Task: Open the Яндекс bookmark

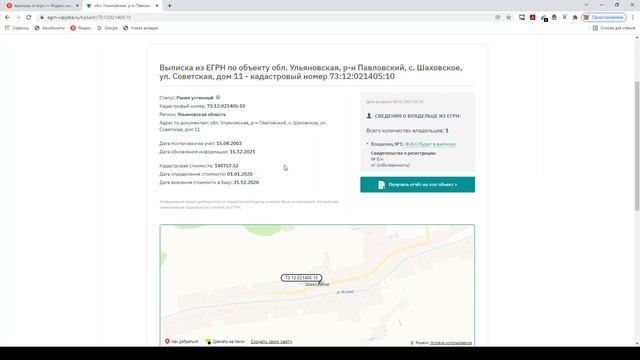Action: coord(80,28)
